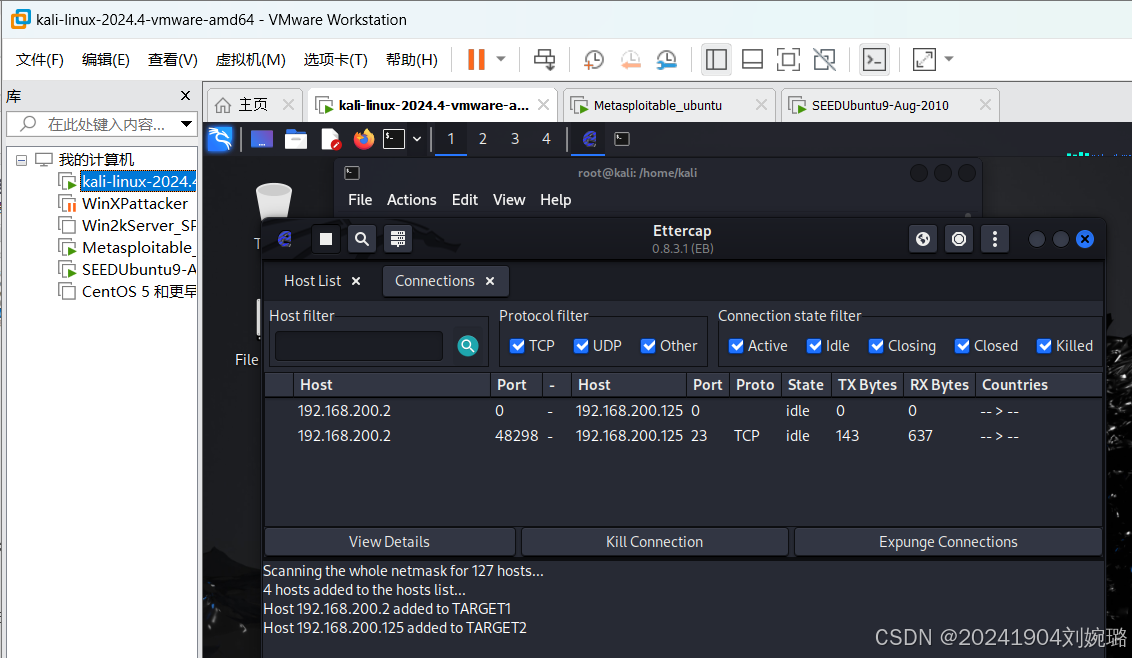1132x658 pixels.
Task: Uncheck the Other protocol filter
Action: [648, 346]
